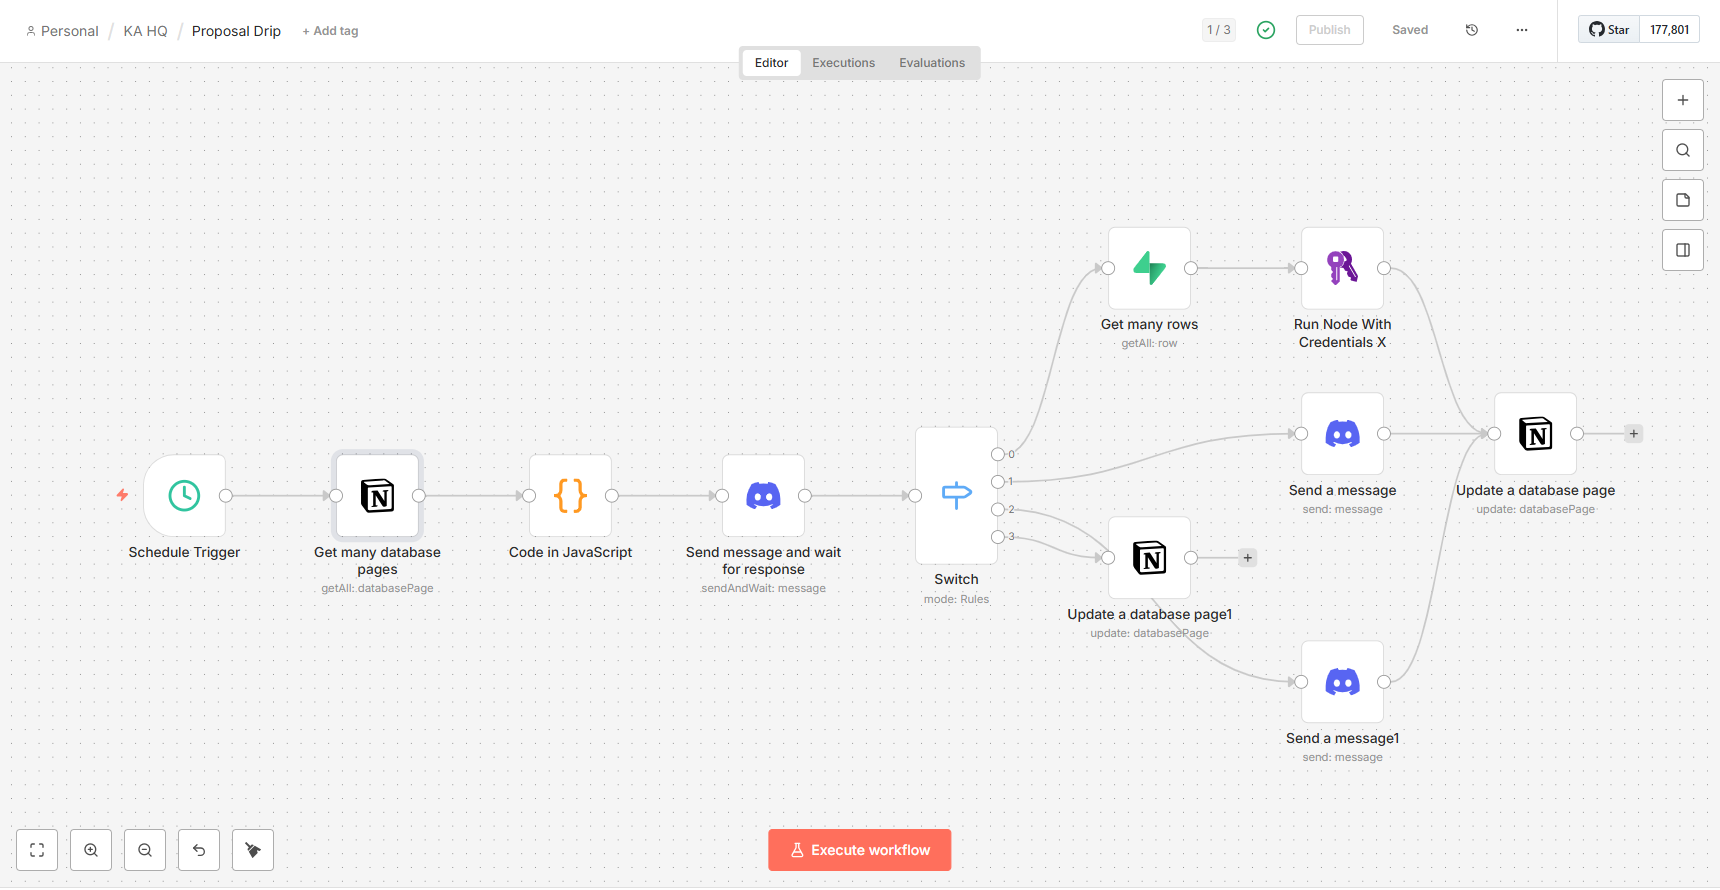This screenshot has width=1720, height=890.
Task: Fit workflow to view button
Action: [37, 850]
